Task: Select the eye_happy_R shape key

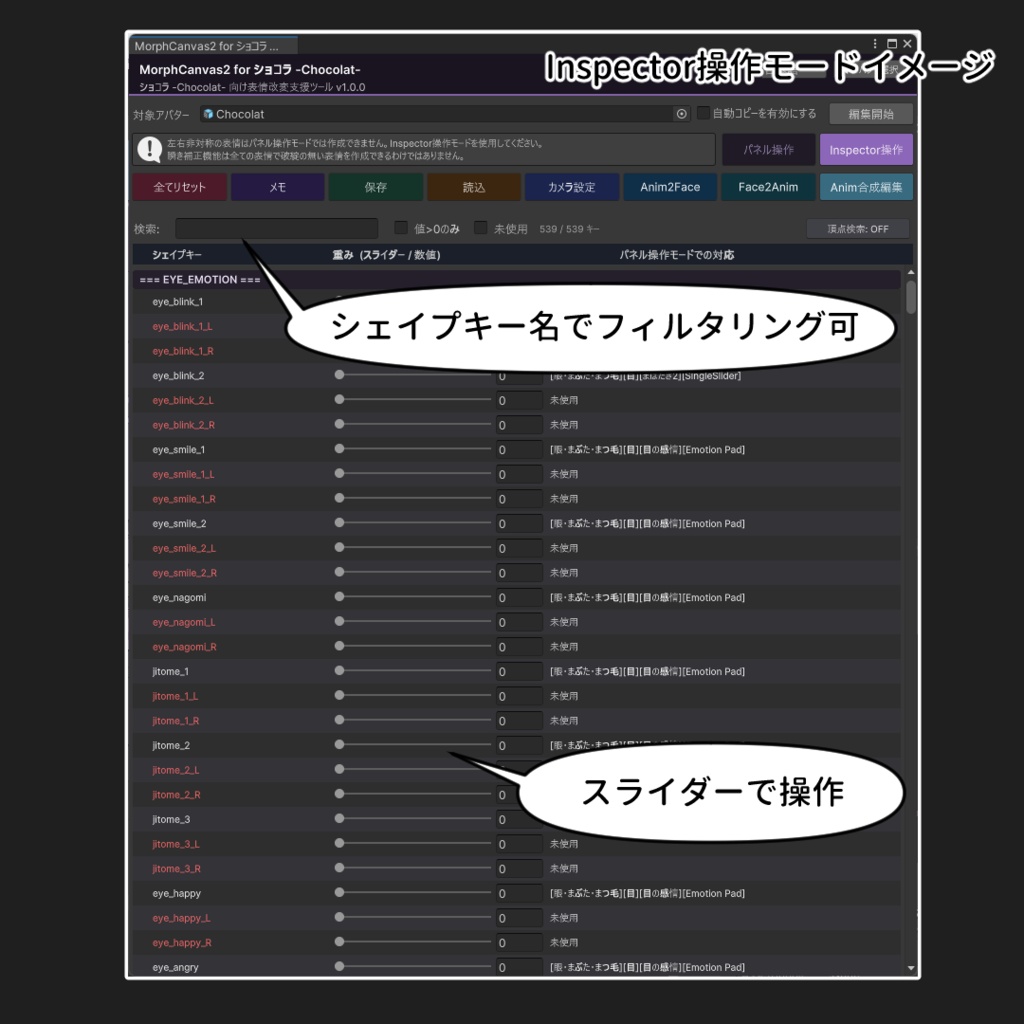Action: coord(182,942)
